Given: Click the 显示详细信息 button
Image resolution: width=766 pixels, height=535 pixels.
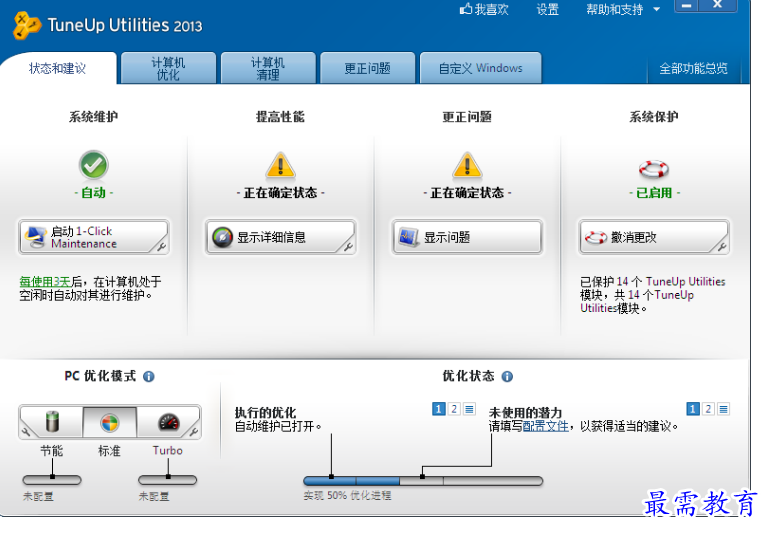Looking at the screenshot, I should pyautogui.click(x=280, y=237).
